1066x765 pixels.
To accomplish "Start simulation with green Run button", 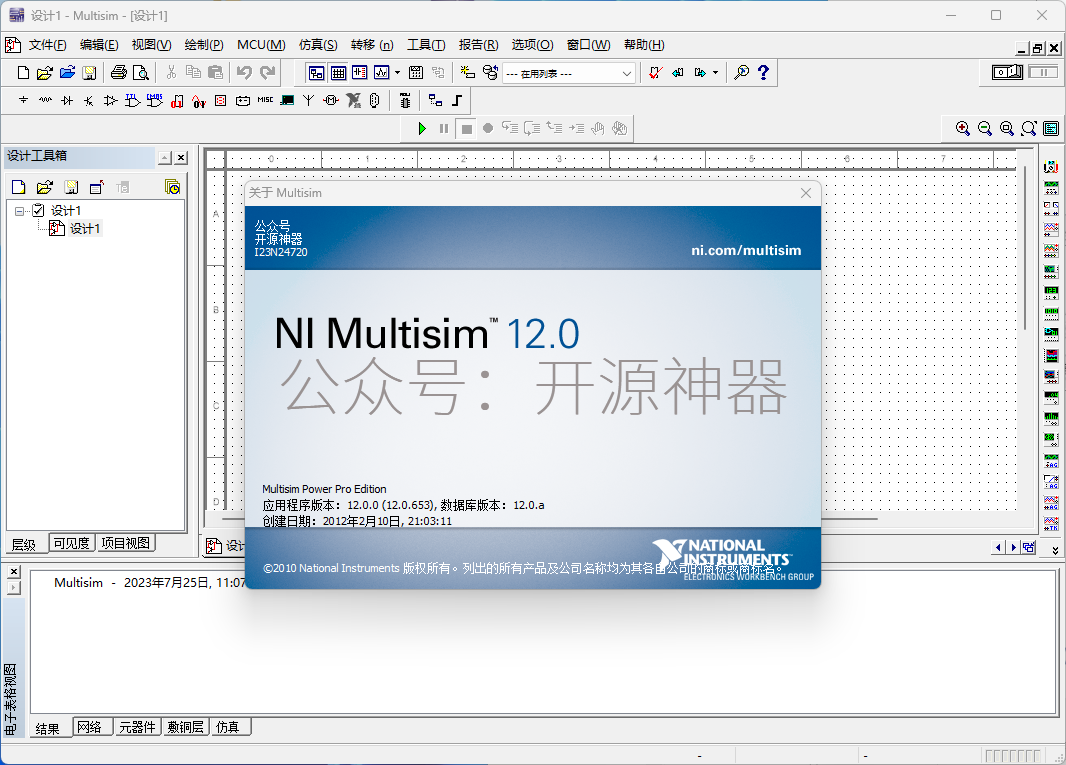I will [x=422, y=129].
